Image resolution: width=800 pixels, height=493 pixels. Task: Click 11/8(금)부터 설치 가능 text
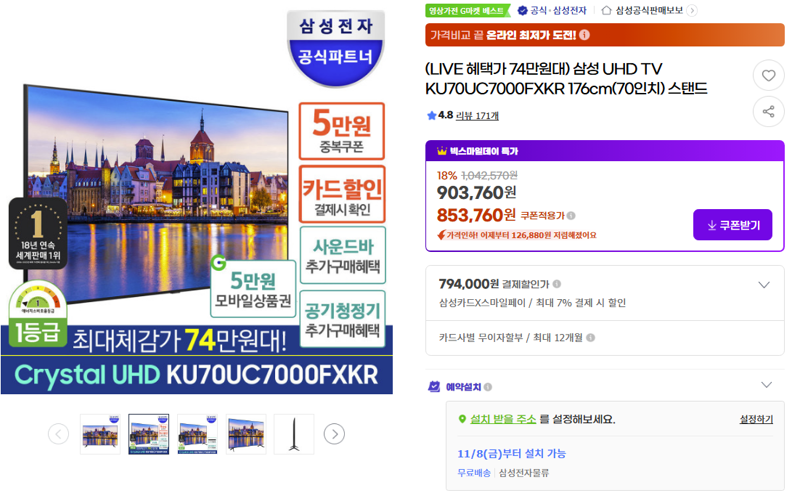(x=511, y=454)
